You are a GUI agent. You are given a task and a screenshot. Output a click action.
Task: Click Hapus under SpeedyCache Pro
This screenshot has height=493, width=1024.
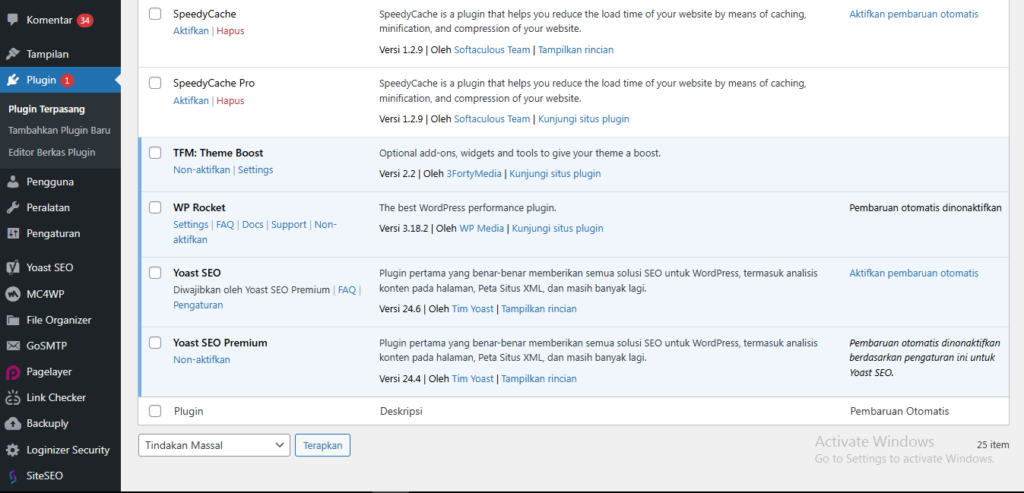click(x=231, y=101)
